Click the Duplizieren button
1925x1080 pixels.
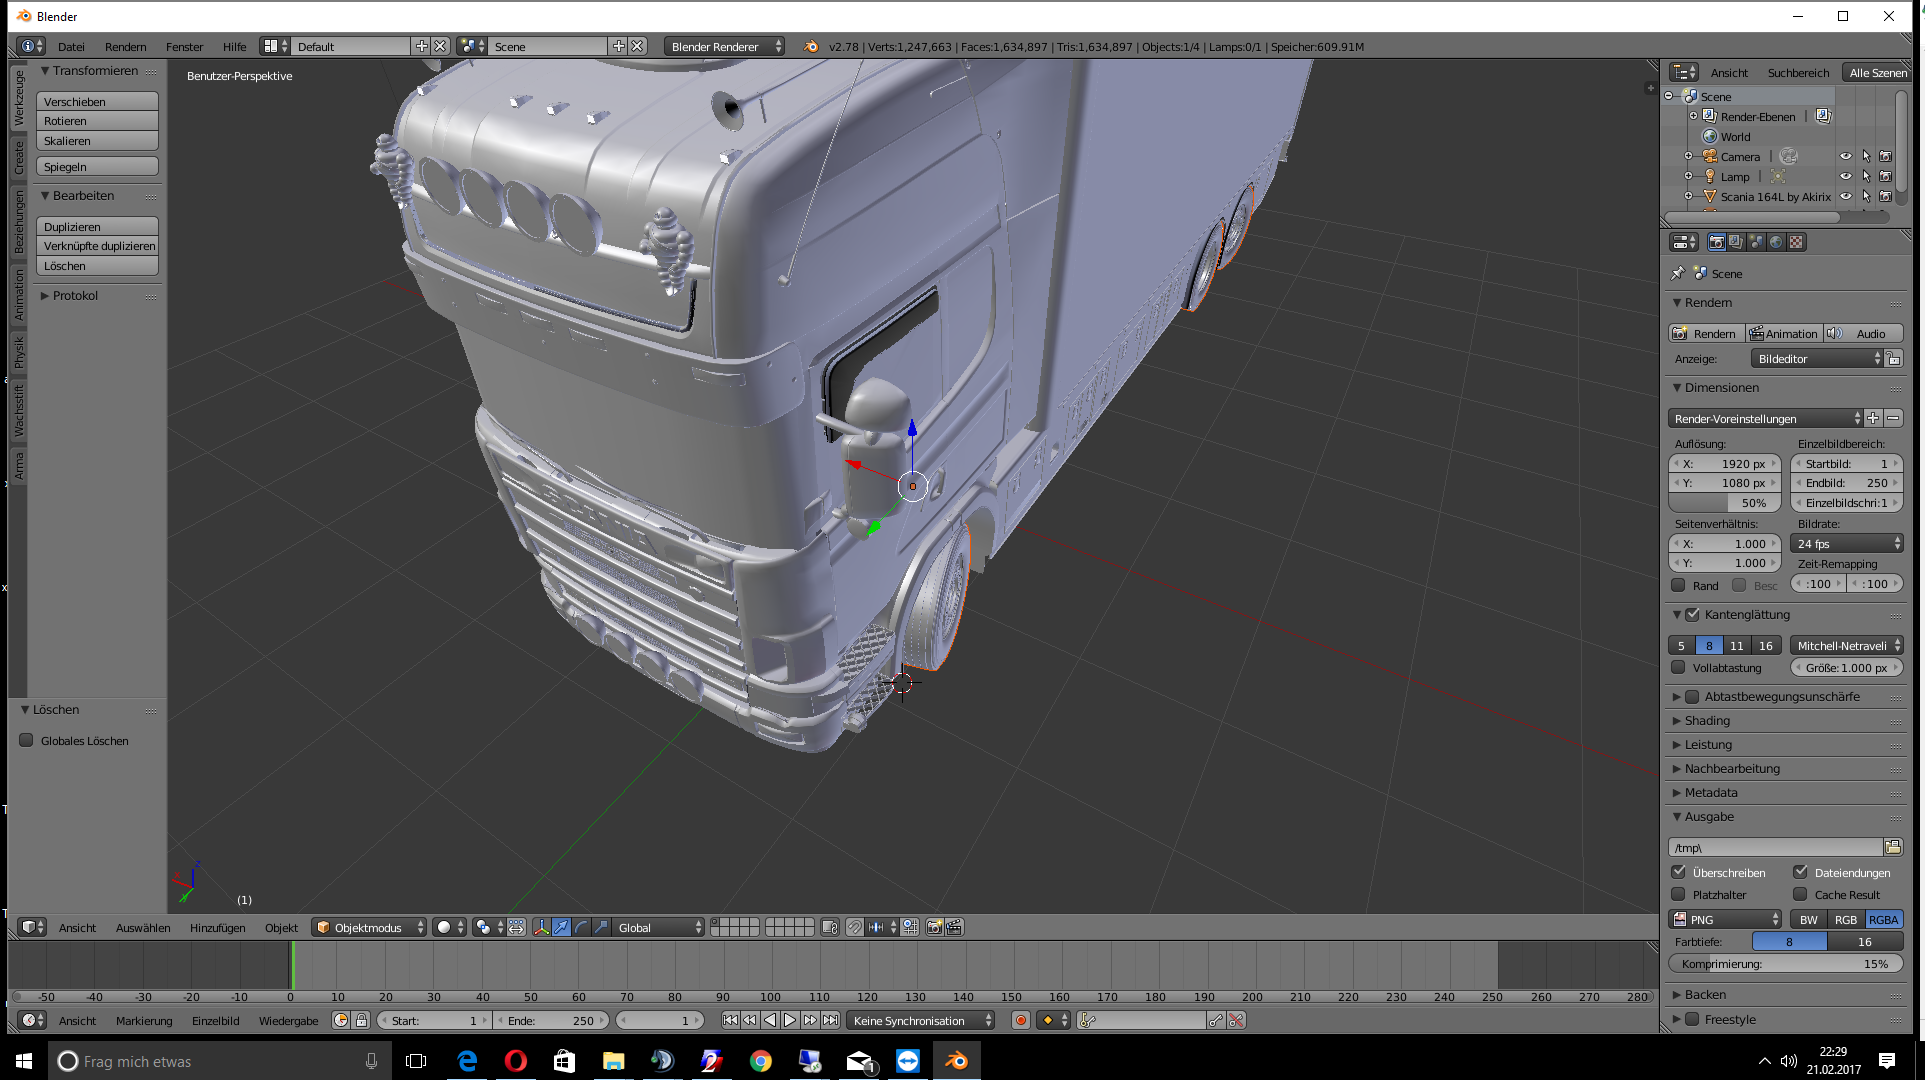[97, 227]
